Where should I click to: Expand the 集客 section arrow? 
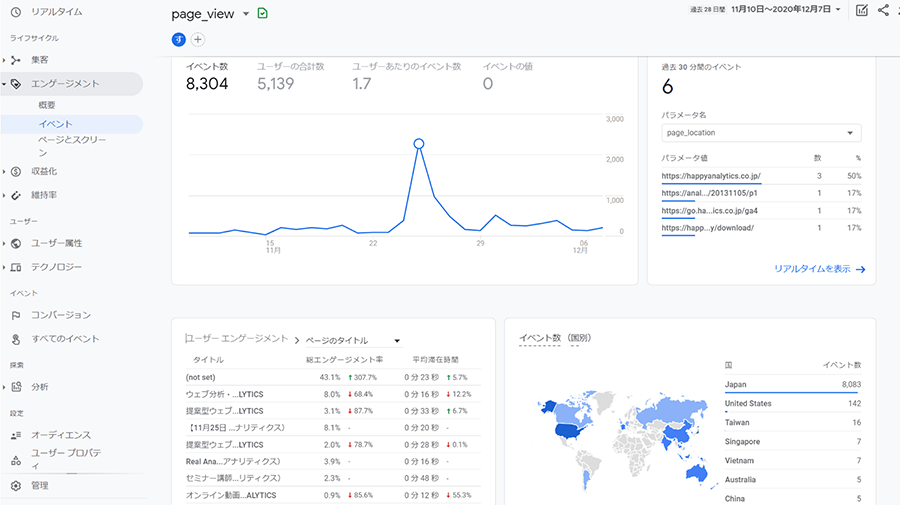4,60
